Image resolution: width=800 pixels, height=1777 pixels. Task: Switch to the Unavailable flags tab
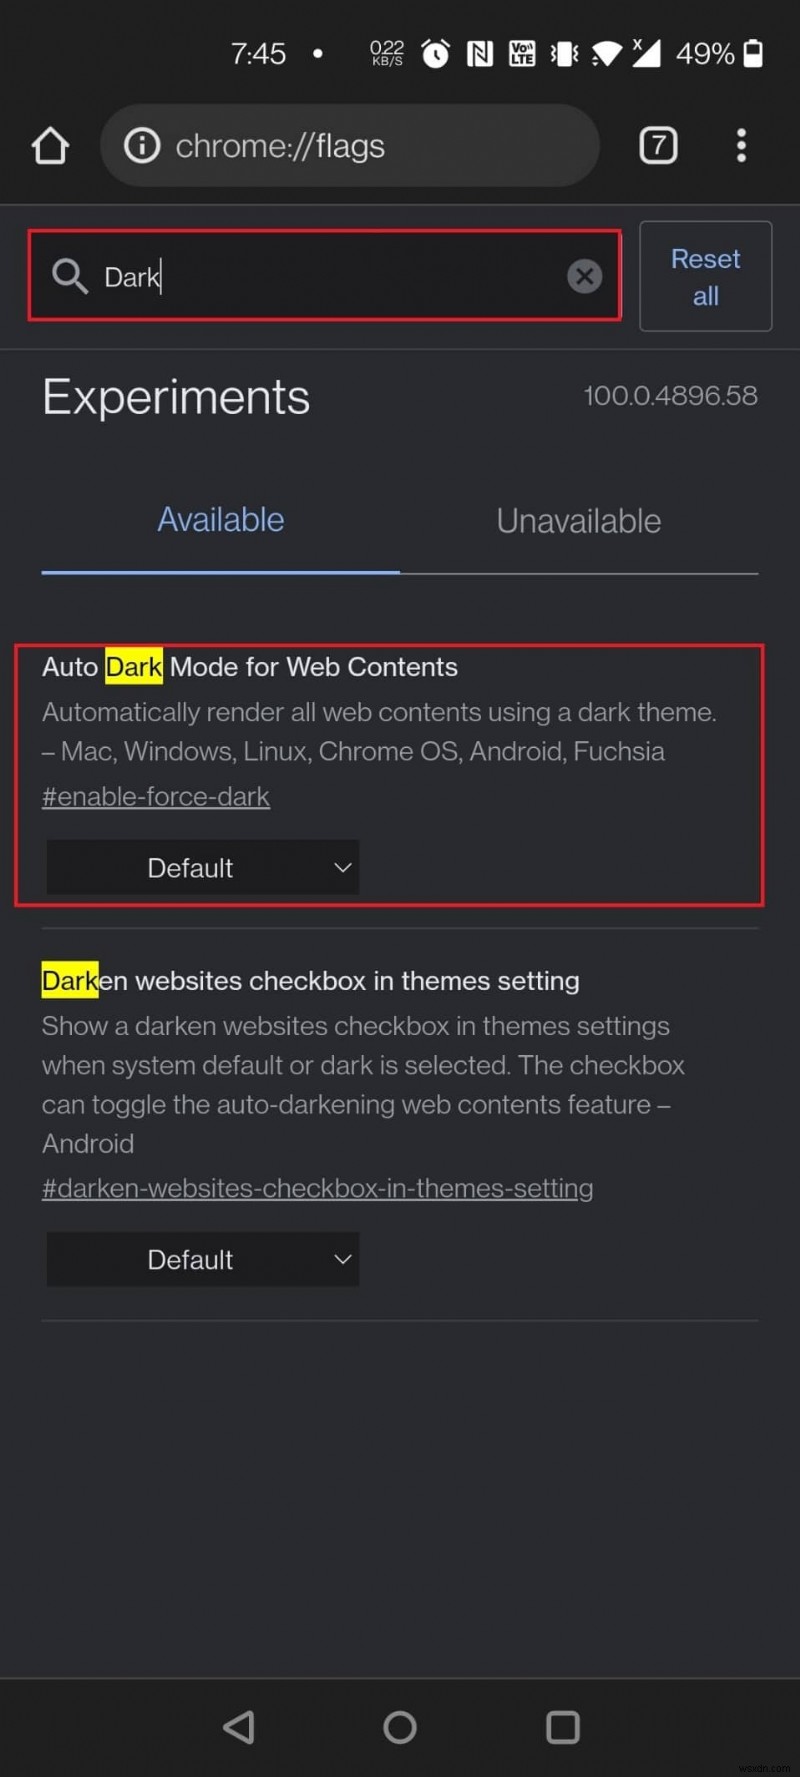578,520
